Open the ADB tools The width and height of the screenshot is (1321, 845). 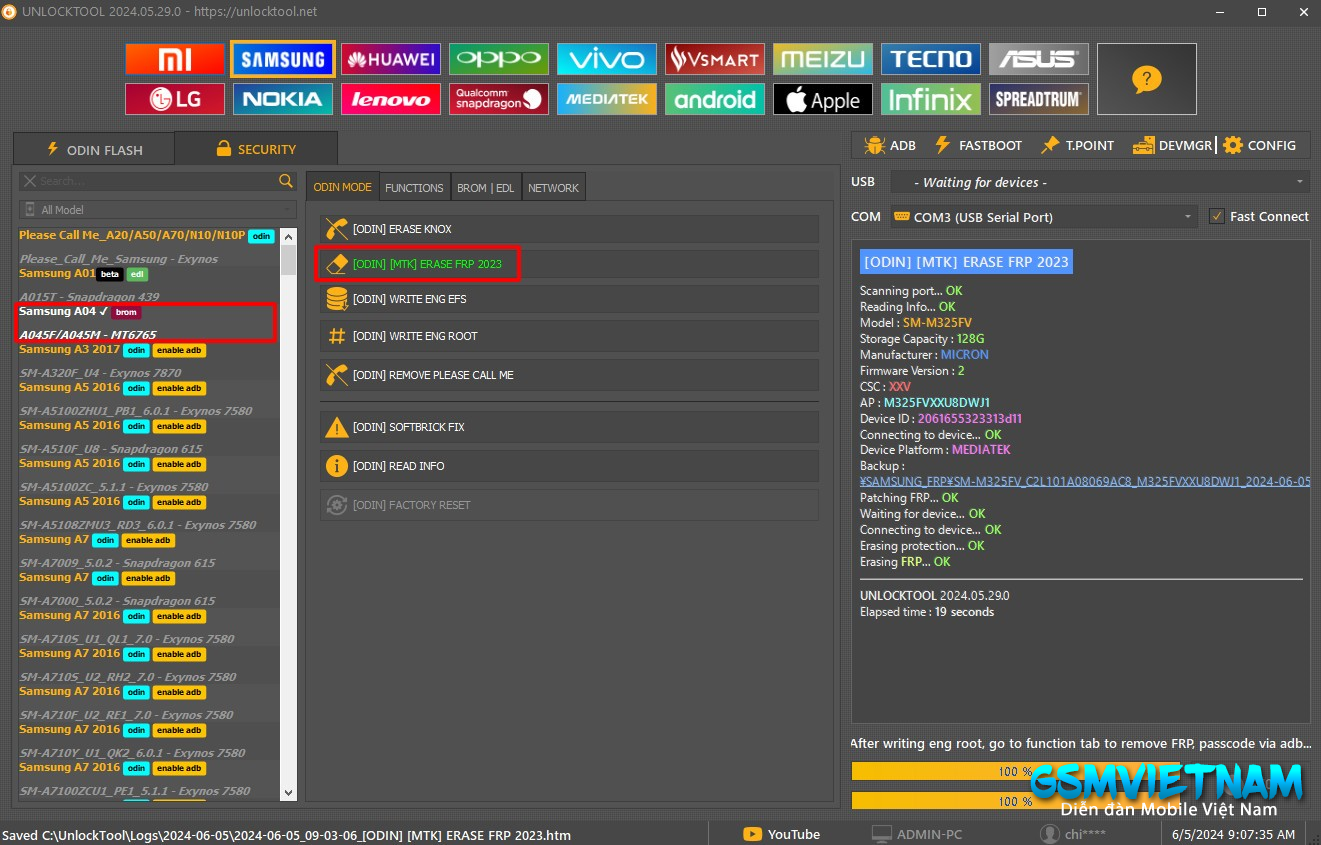[890, 145]
